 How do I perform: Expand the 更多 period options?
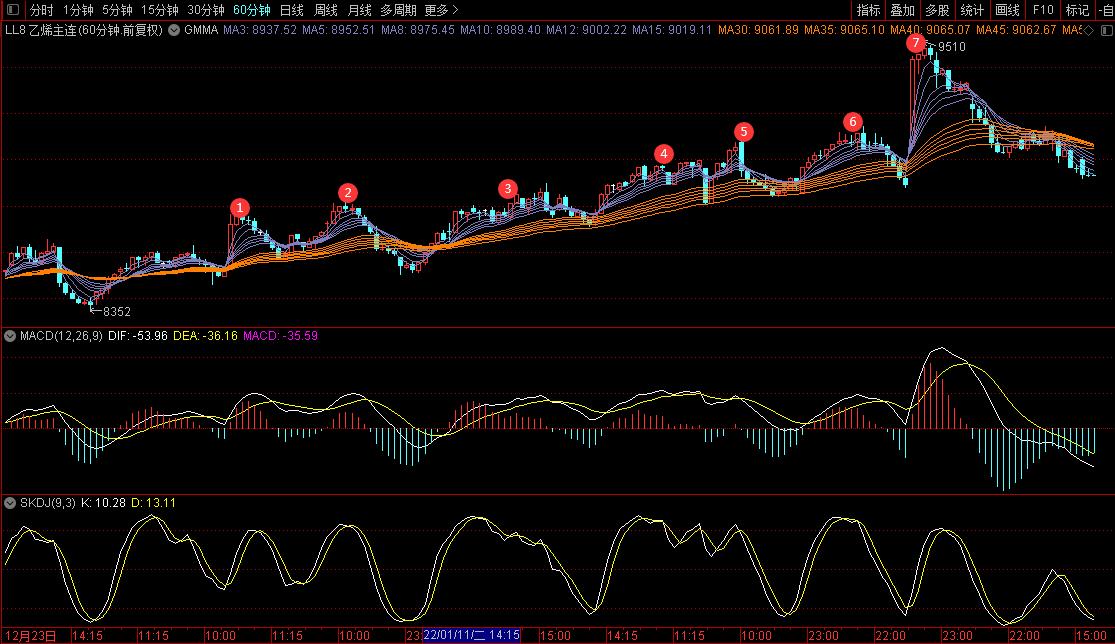pos(441,10)
